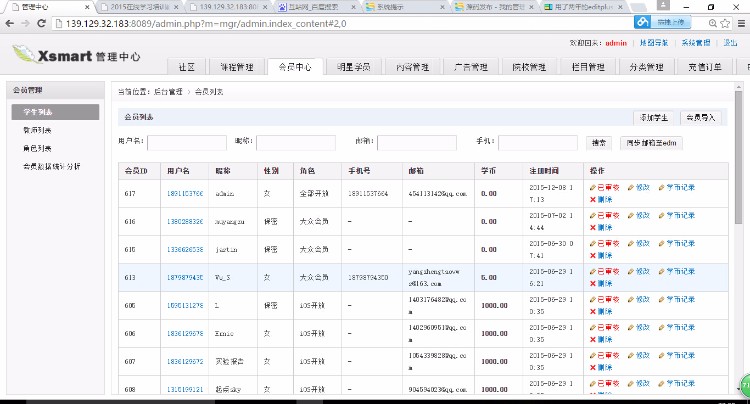
Task: Click the 学币记录 link in row 613
Action: click(x=680, y=272)
